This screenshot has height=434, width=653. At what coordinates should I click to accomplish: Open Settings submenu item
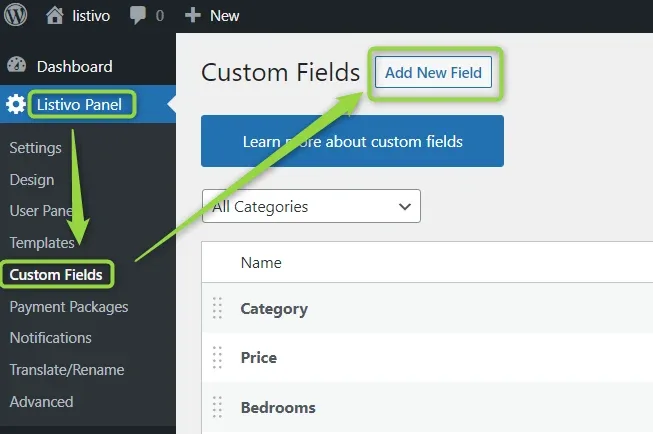point(35,148)
